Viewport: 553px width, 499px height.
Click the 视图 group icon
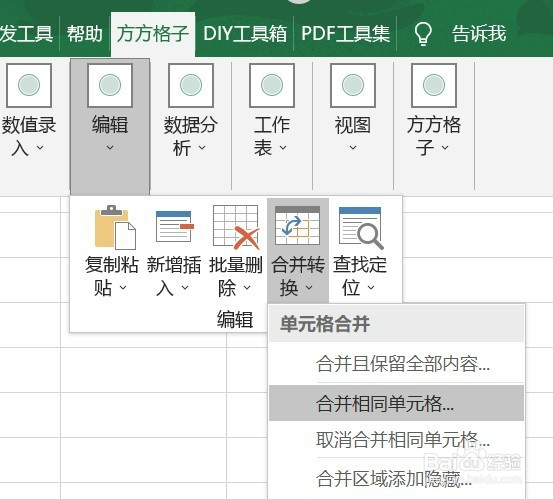click(353, 85)
